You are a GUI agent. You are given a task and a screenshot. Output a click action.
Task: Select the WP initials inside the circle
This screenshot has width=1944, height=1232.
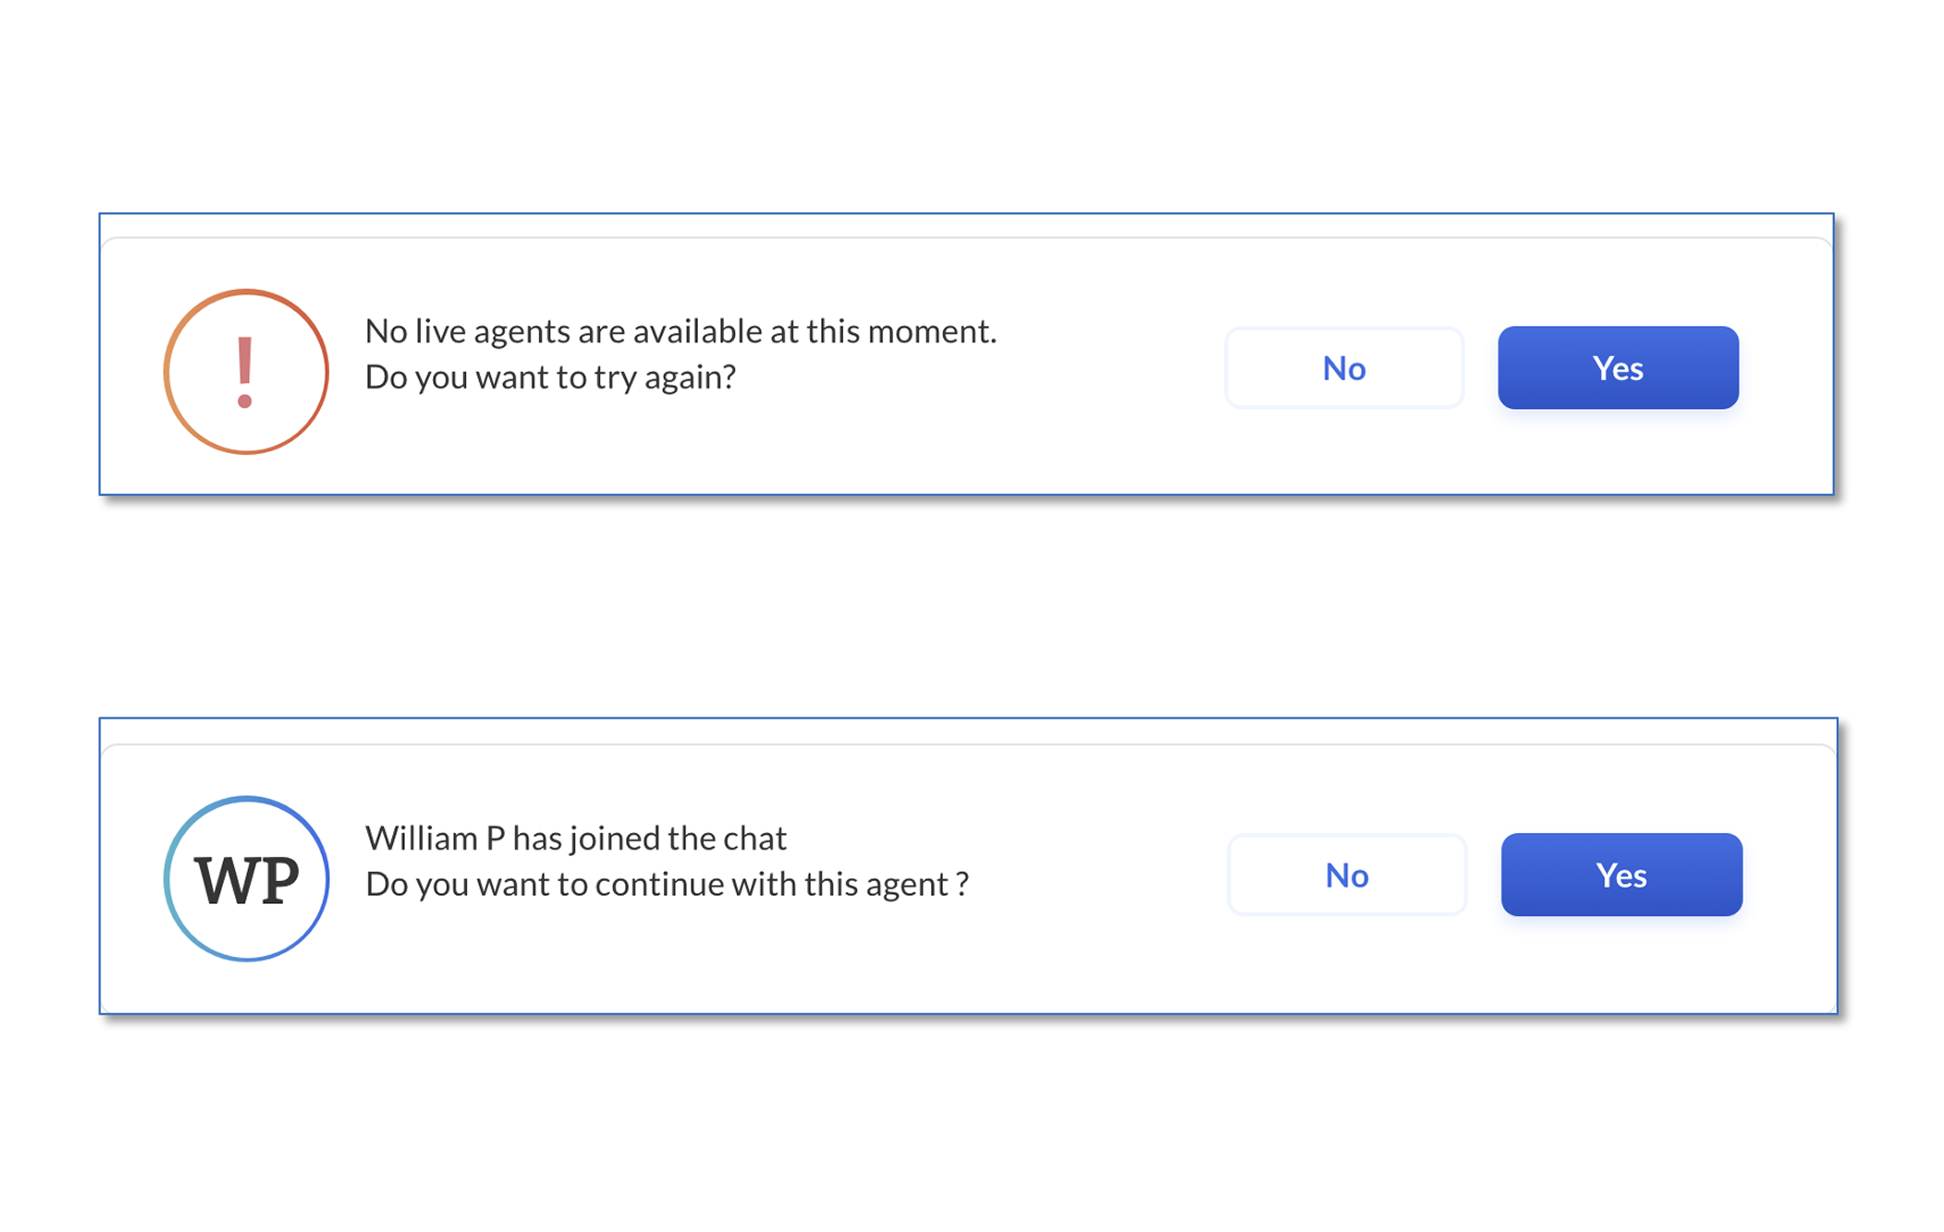click(x=246, y=880)
